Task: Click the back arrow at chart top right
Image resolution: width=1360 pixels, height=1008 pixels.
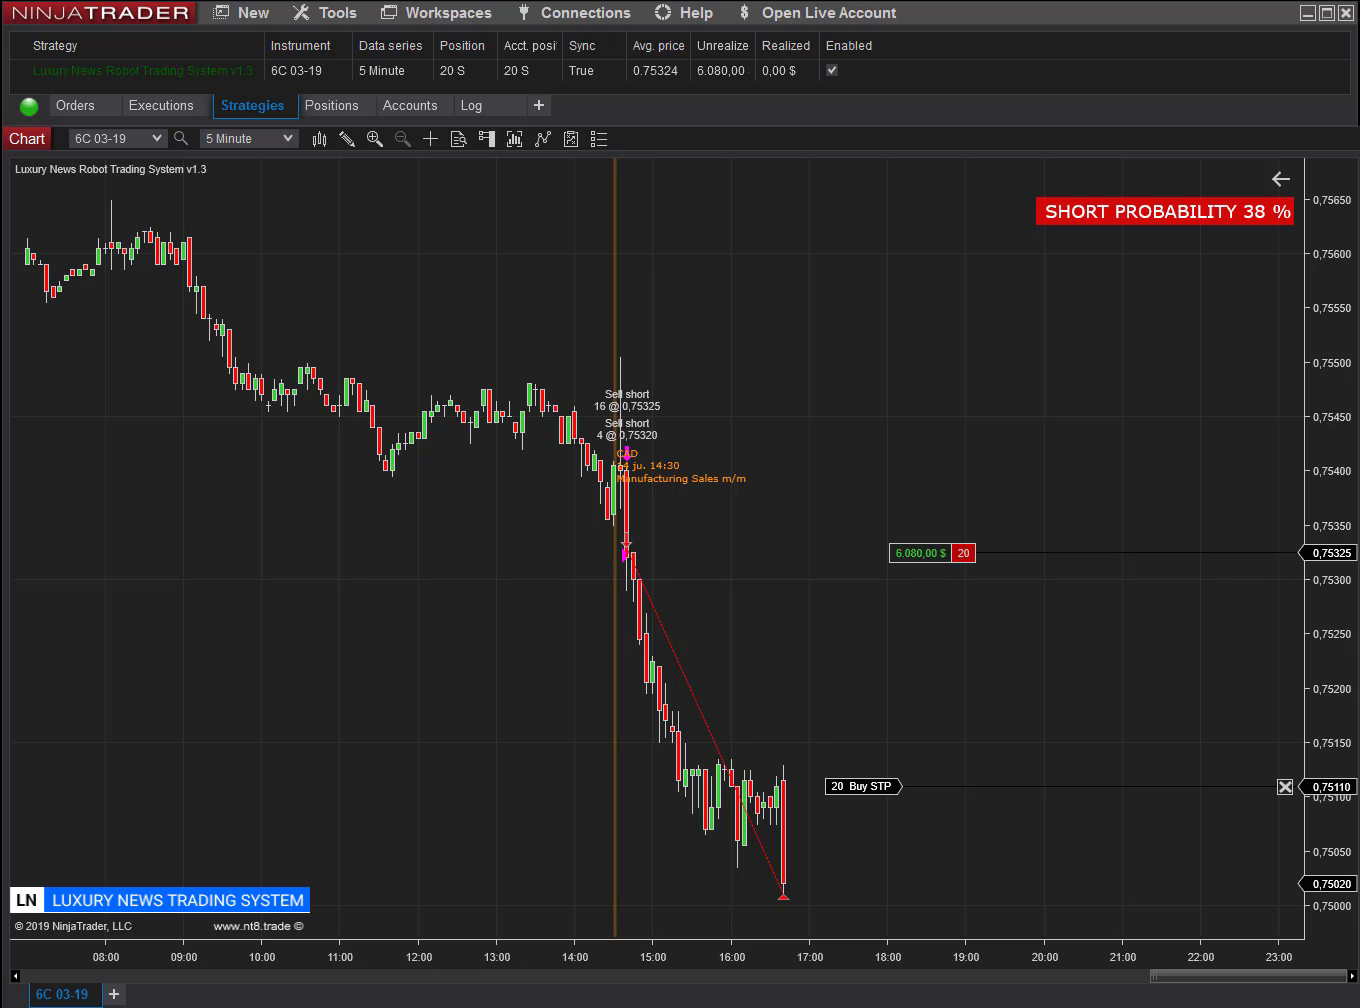Action: click(x=1281, y=179)
